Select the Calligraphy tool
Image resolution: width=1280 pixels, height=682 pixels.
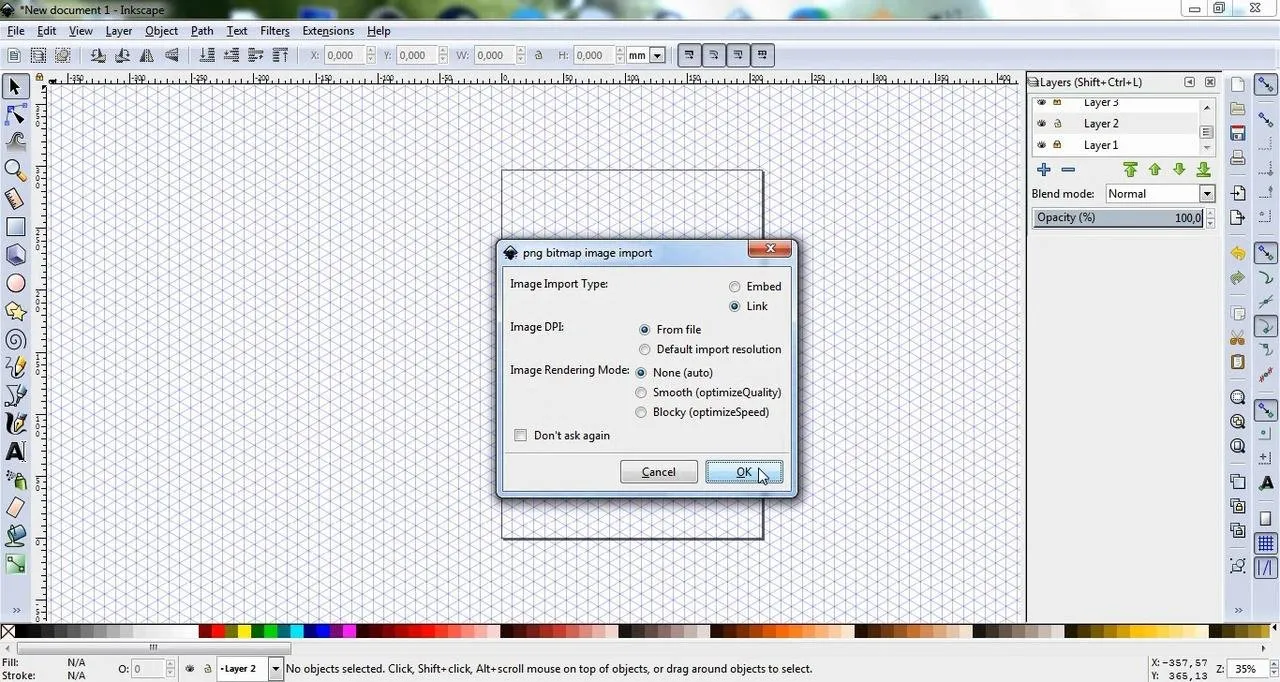15,424
